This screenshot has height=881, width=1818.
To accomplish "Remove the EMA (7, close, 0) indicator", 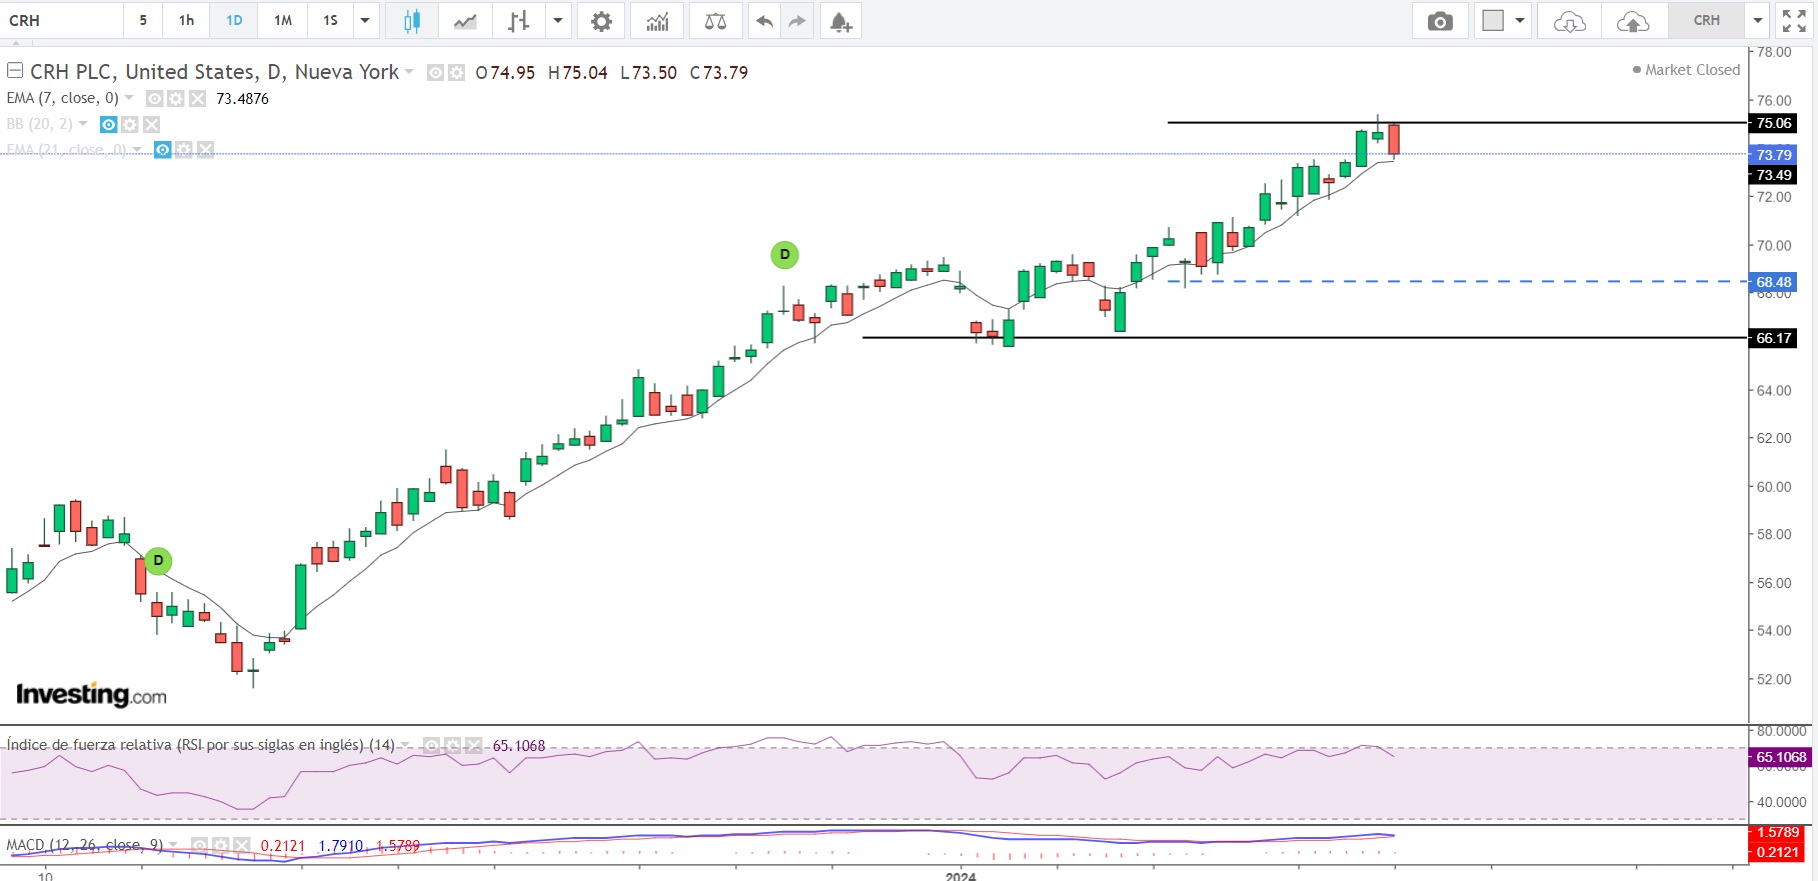I will click(198, 98).
